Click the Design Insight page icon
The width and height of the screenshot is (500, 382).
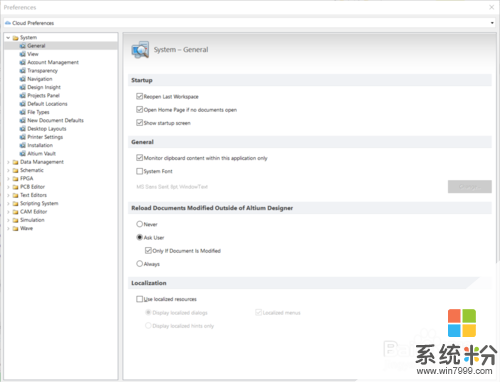click(23, 87)
